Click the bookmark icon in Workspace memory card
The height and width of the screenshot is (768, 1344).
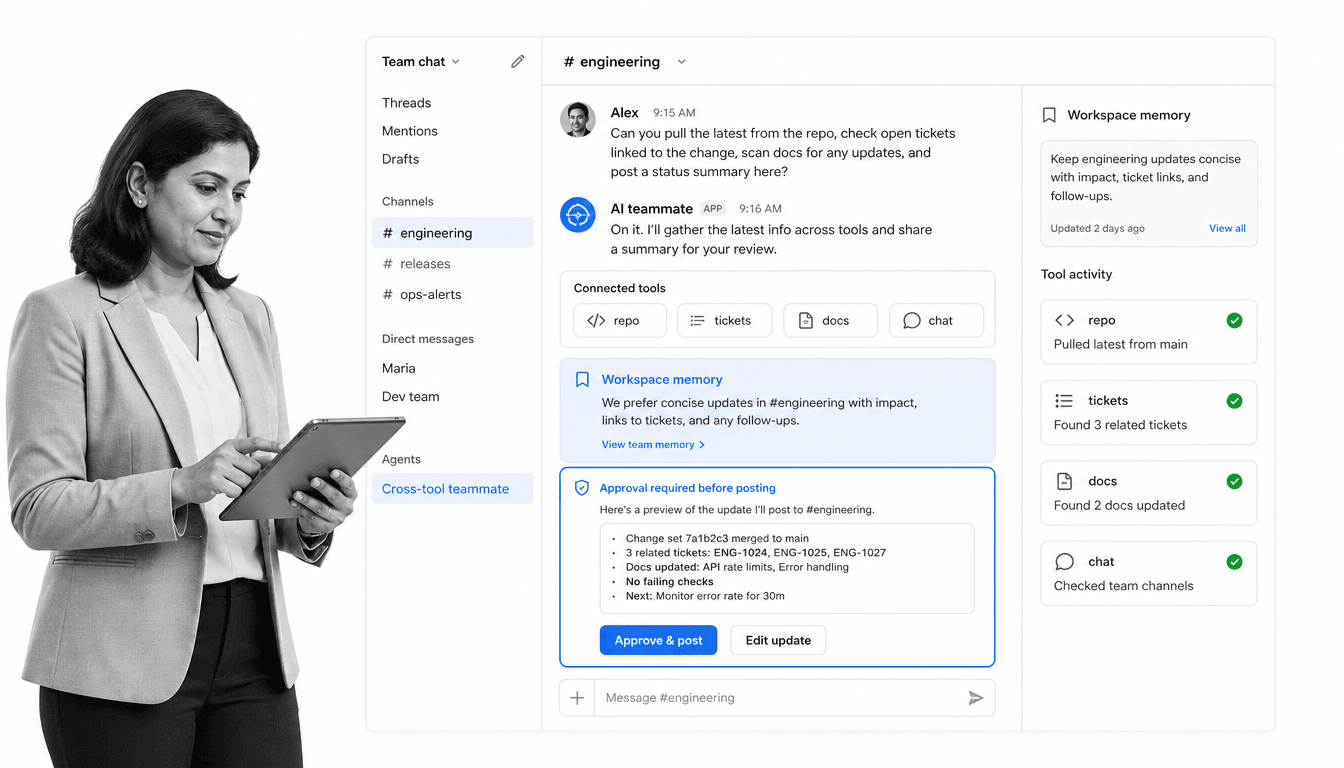582,380
